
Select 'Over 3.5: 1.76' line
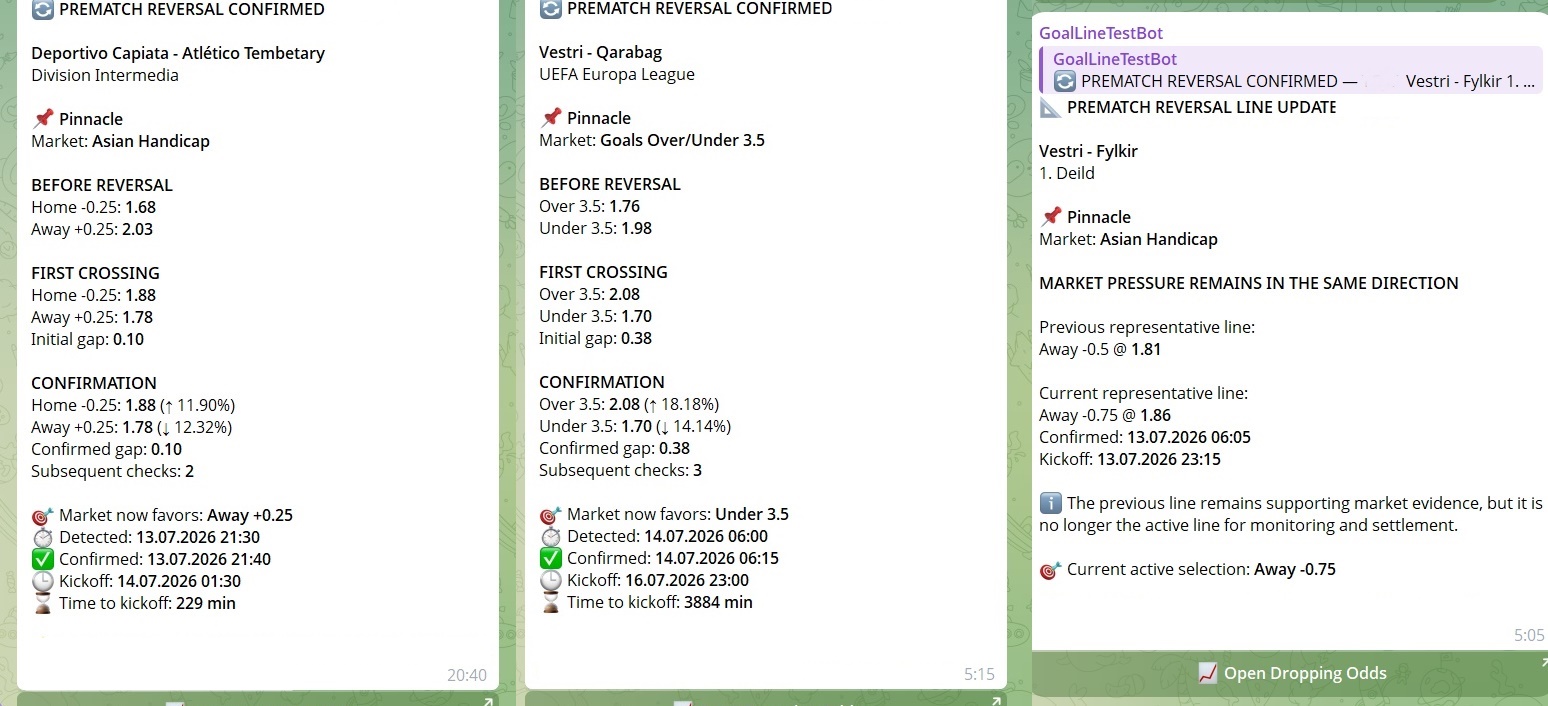click(x=589, y=206)
